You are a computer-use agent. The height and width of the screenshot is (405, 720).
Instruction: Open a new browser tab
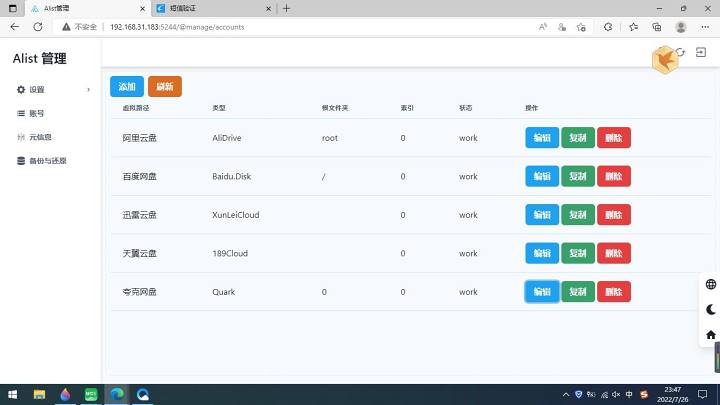286,8
